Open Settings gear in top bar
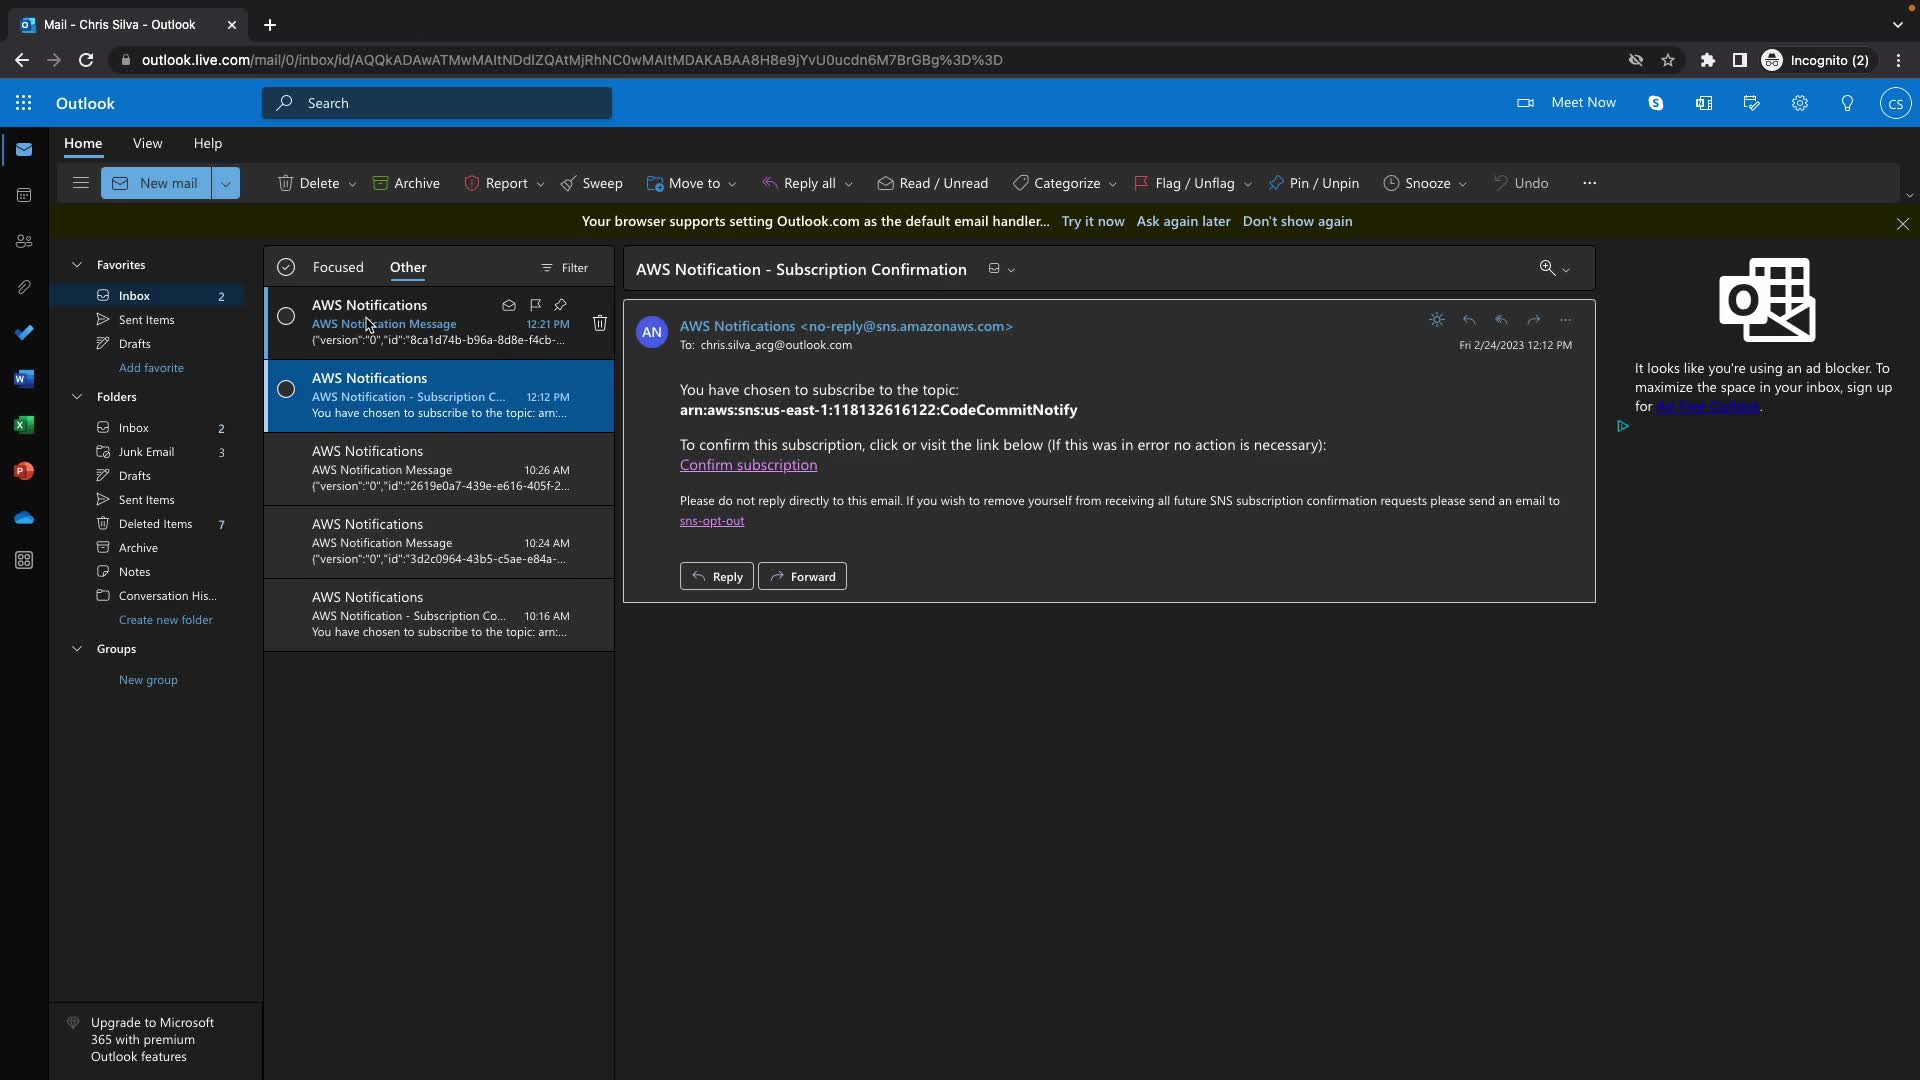 pyautogui.click(x=1799, y=103)
